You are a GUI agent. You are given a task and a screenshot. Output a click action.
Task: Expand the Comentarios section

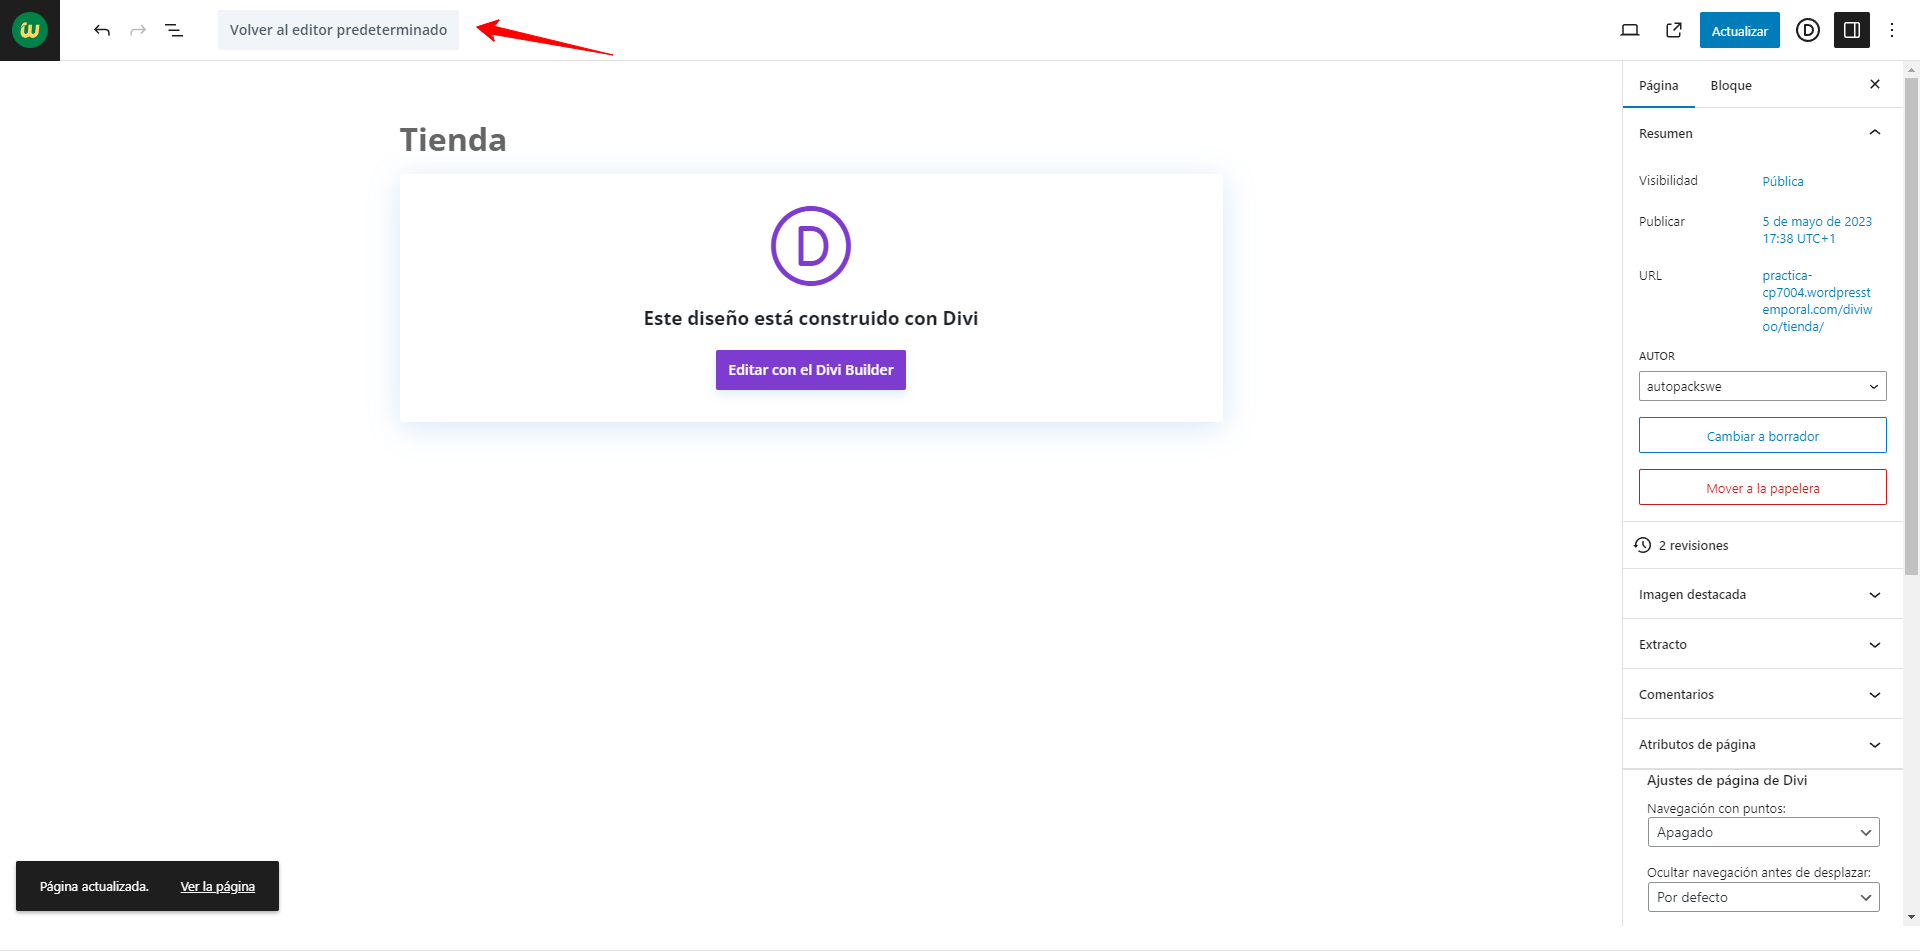[1763, 694]
